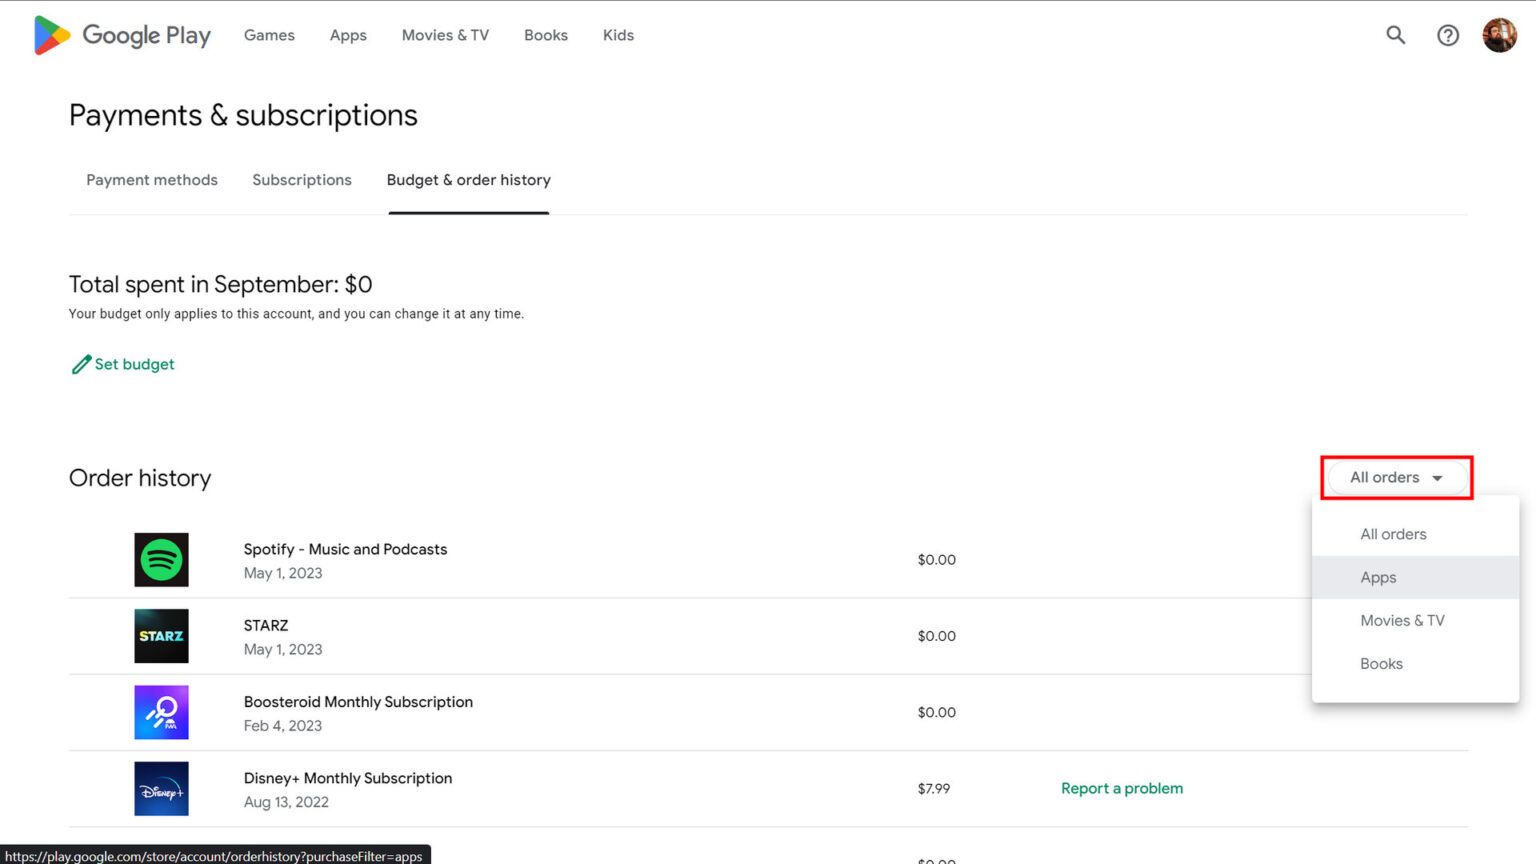
Task: Choose Apps from the filter menu
Action: (x=1415, y=577)
